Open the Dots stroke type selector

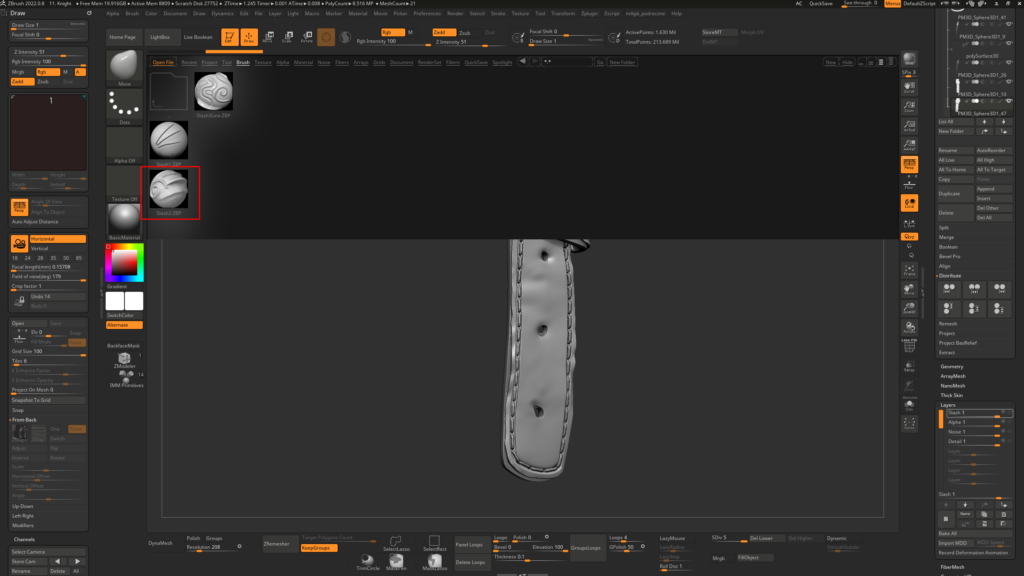(124, 106)
